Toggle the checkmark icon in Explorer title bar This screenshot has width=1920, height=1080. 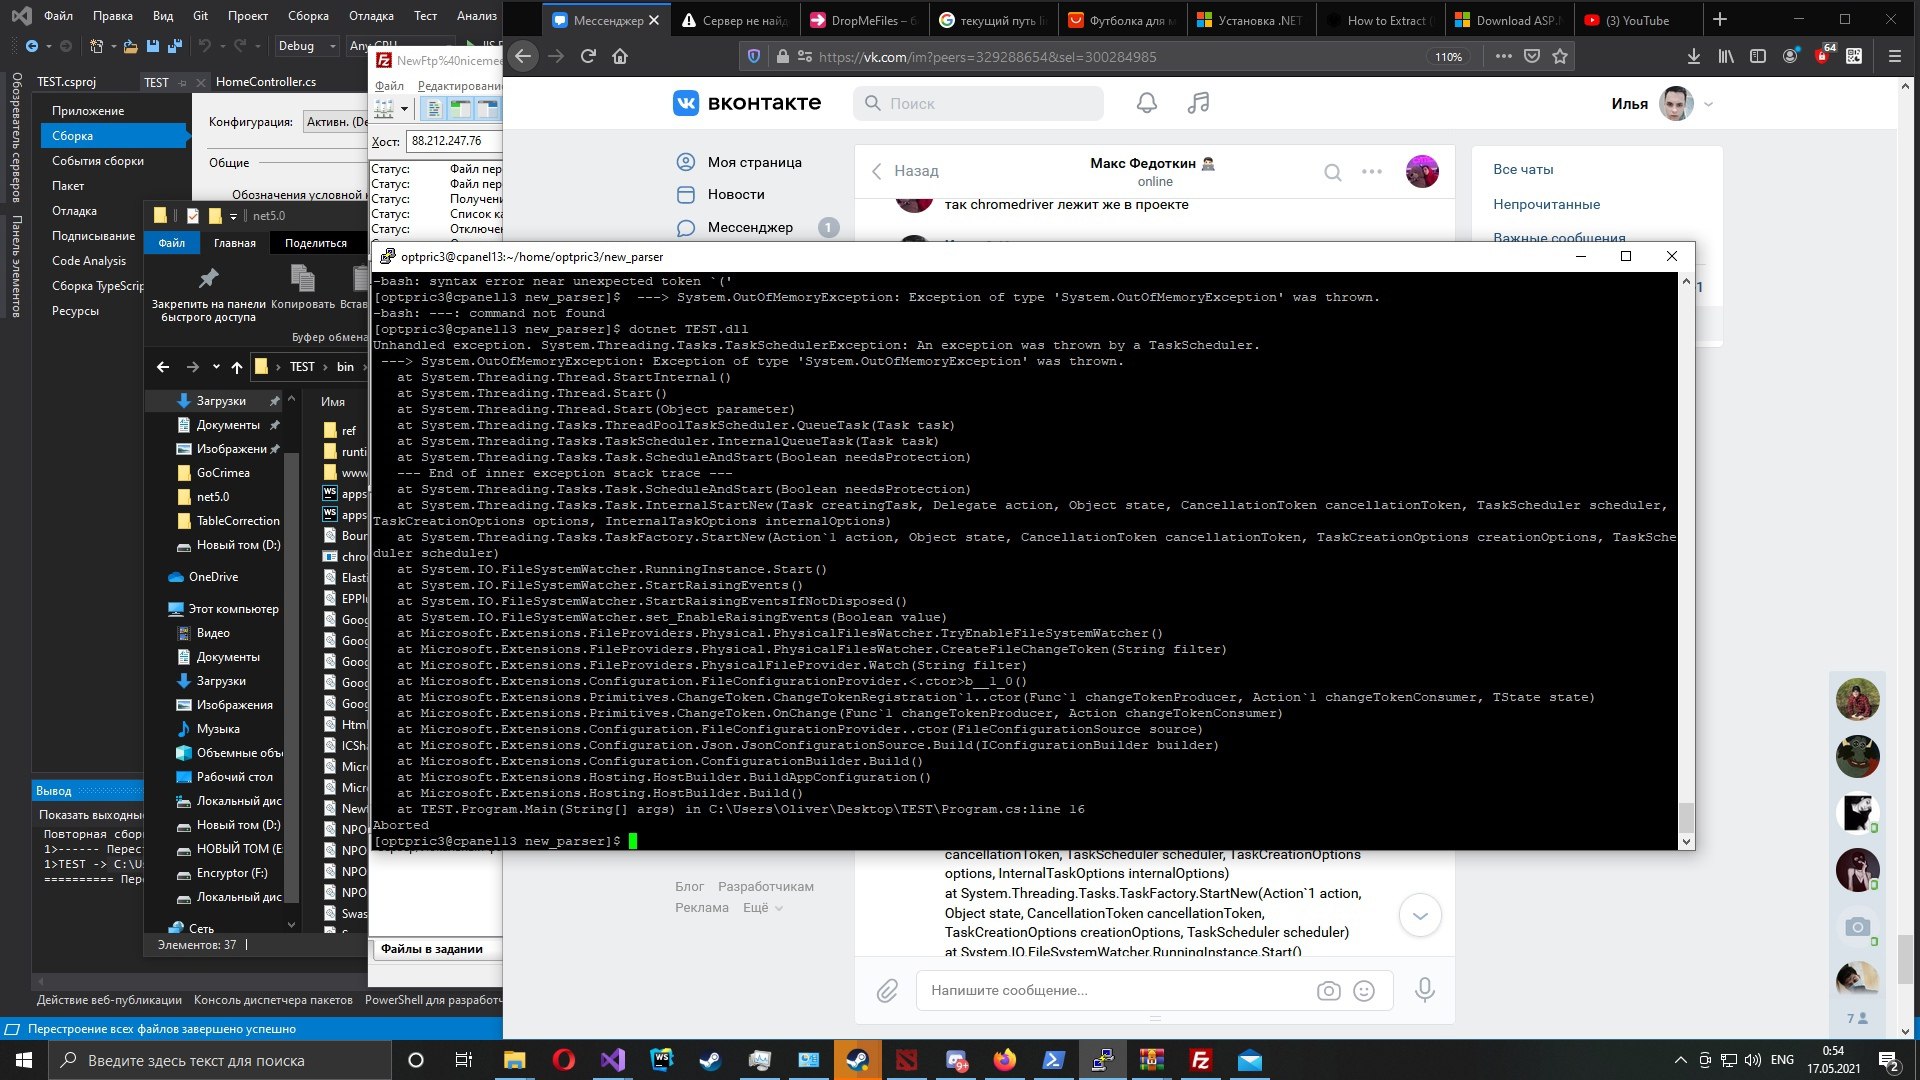(x=193, y=215)
